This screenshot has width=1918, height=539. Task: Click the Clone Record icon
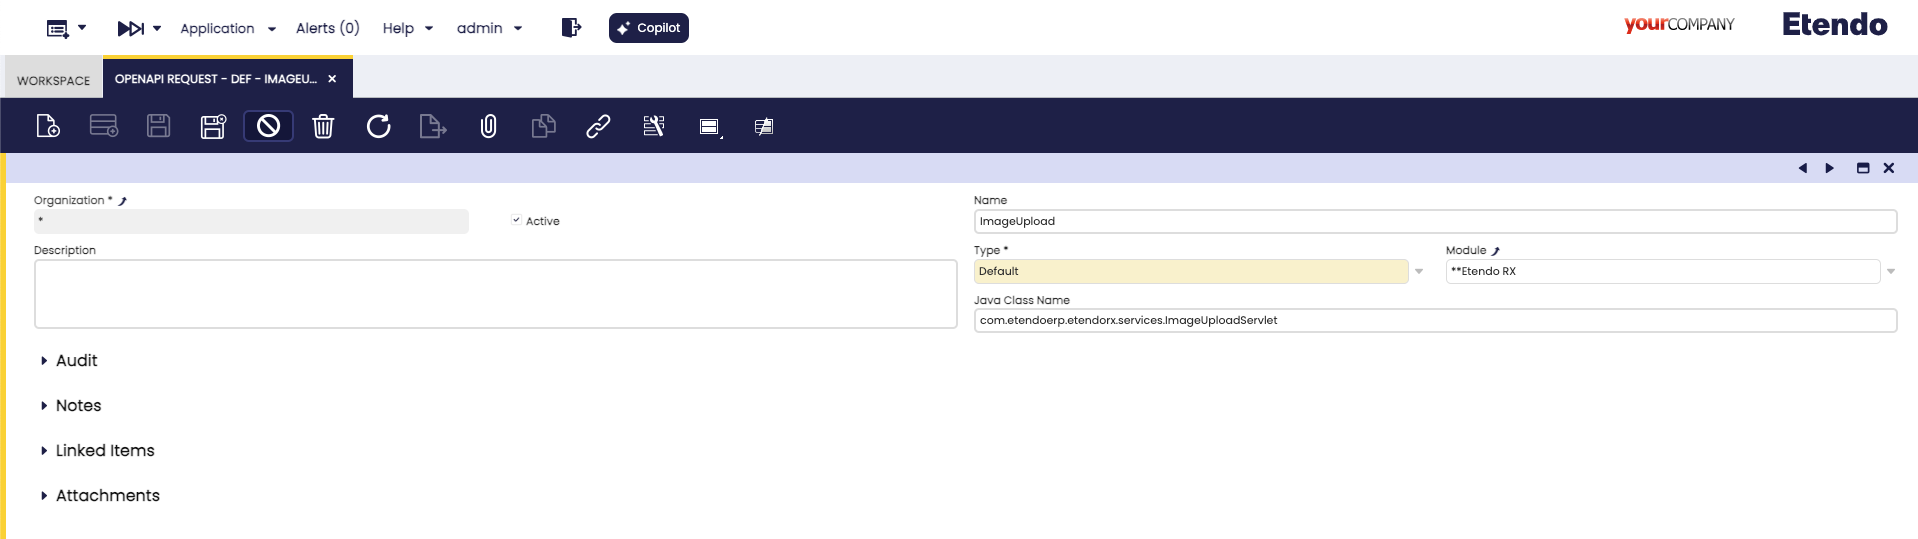(543, 126)
